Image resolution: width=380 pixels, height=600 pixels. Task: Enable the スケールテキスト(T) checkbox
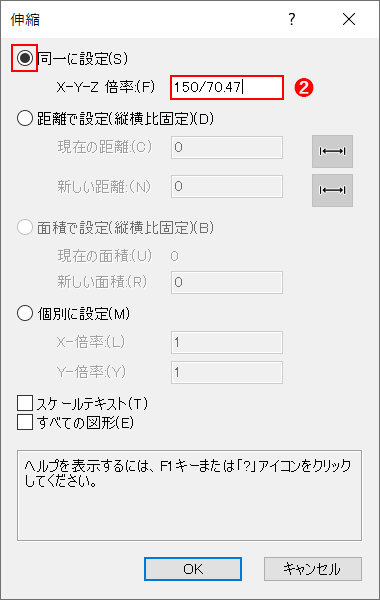(x=25, y=403)
